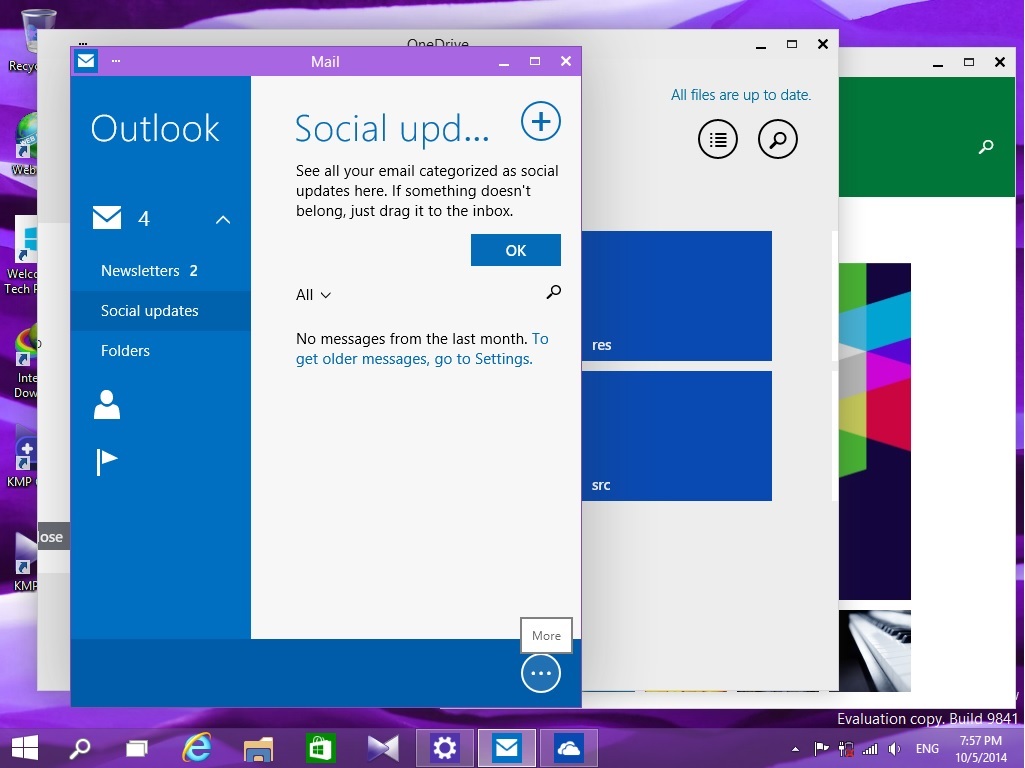Click 'All files are up to date.' status in OneDrive

point(741,95)
